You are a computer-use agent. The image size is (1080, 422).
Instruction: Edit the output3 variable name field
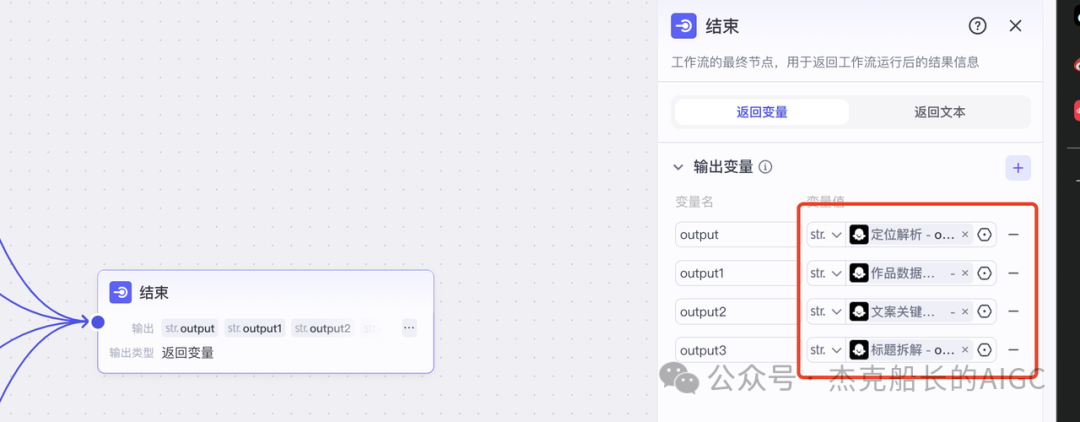click(x=736, y=350)
